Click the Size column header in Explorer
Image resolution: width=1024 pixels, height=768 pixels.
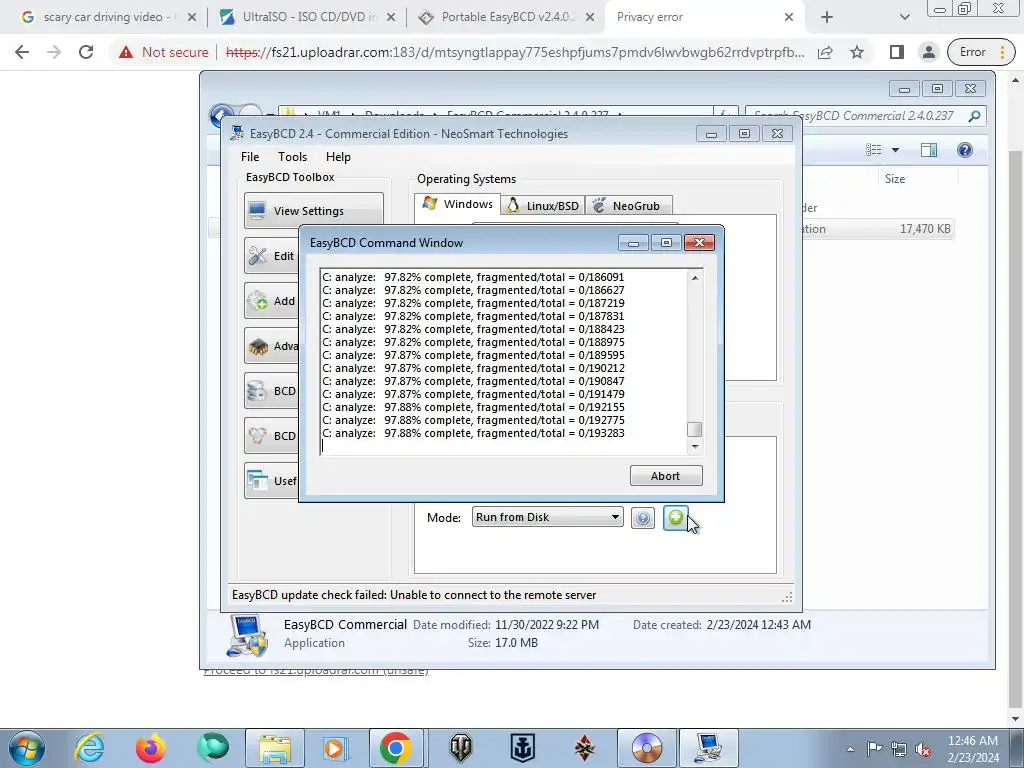point(895,178)
